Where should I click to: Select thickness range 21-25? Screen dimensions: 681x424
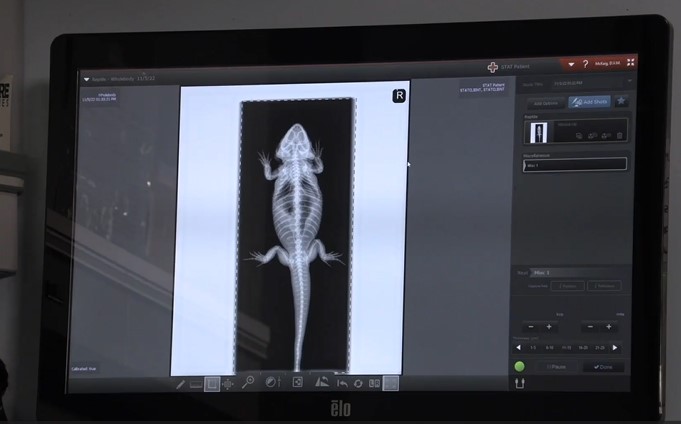[600, 348]
